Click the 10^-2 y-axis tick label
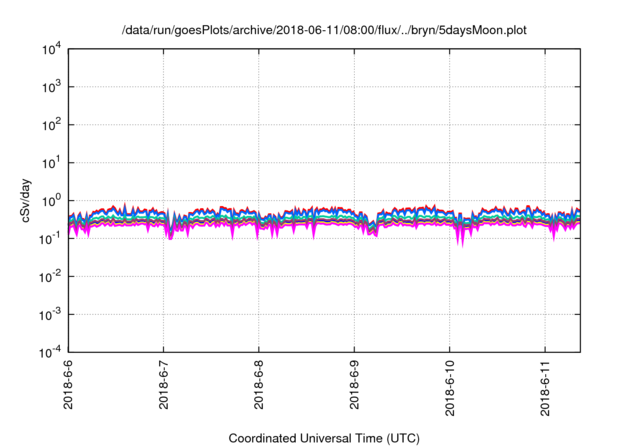Screen dimensions: 640x448 pos(50,276)
